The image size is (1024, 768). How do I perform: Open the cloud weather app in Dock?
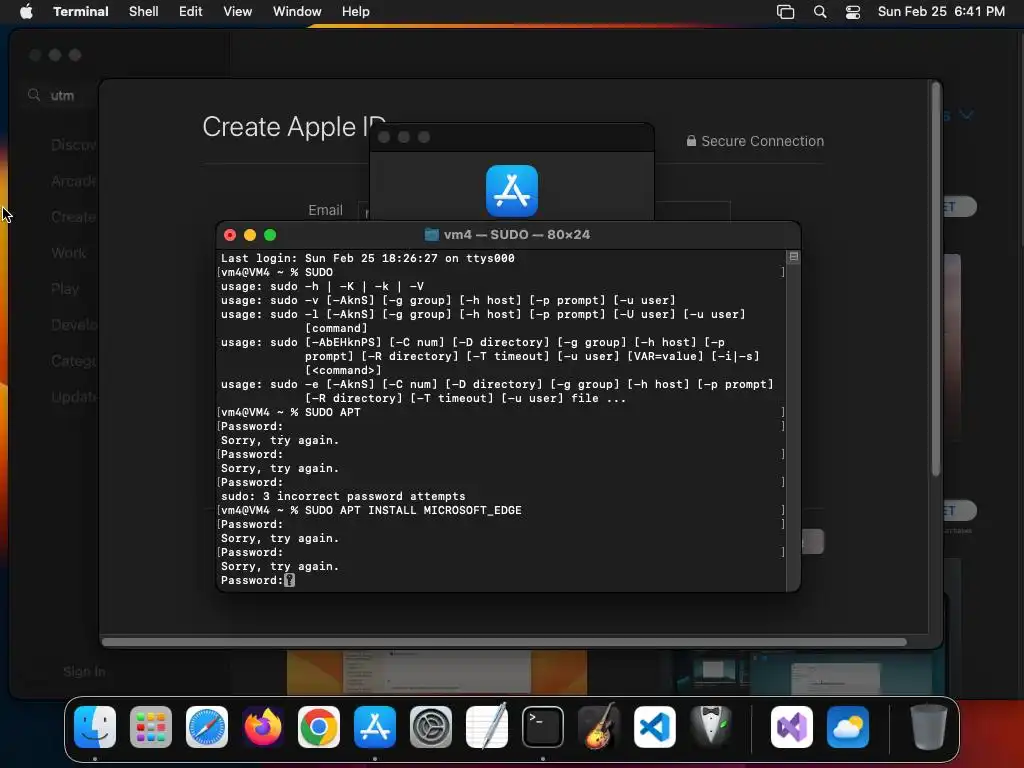(x=848, y=727)
